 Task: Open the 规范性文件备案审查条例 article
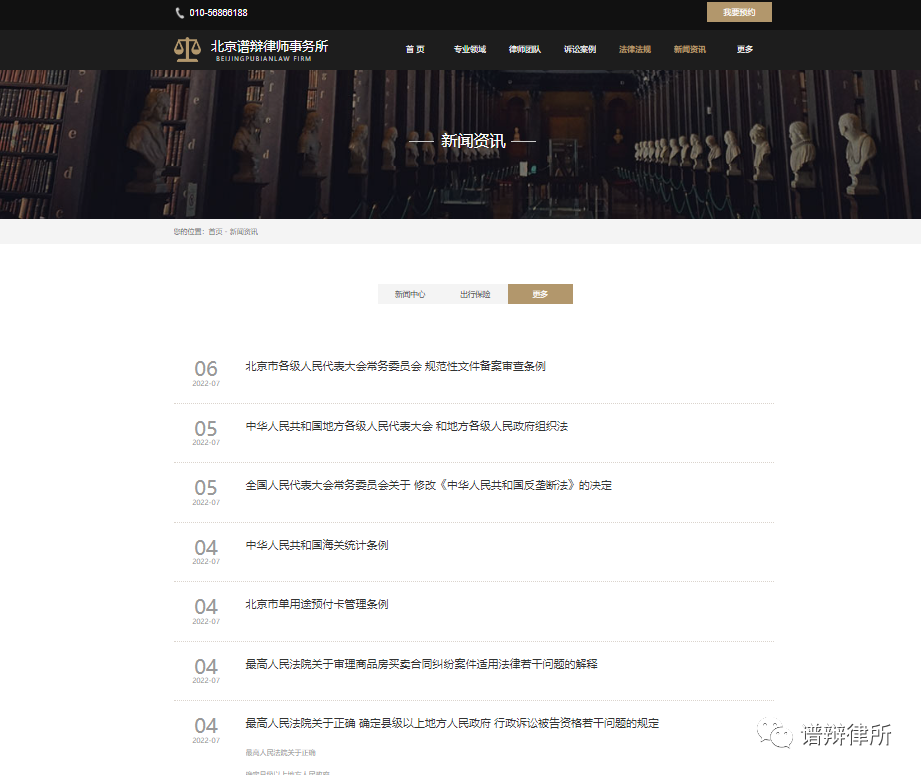(x=395, y=366)
